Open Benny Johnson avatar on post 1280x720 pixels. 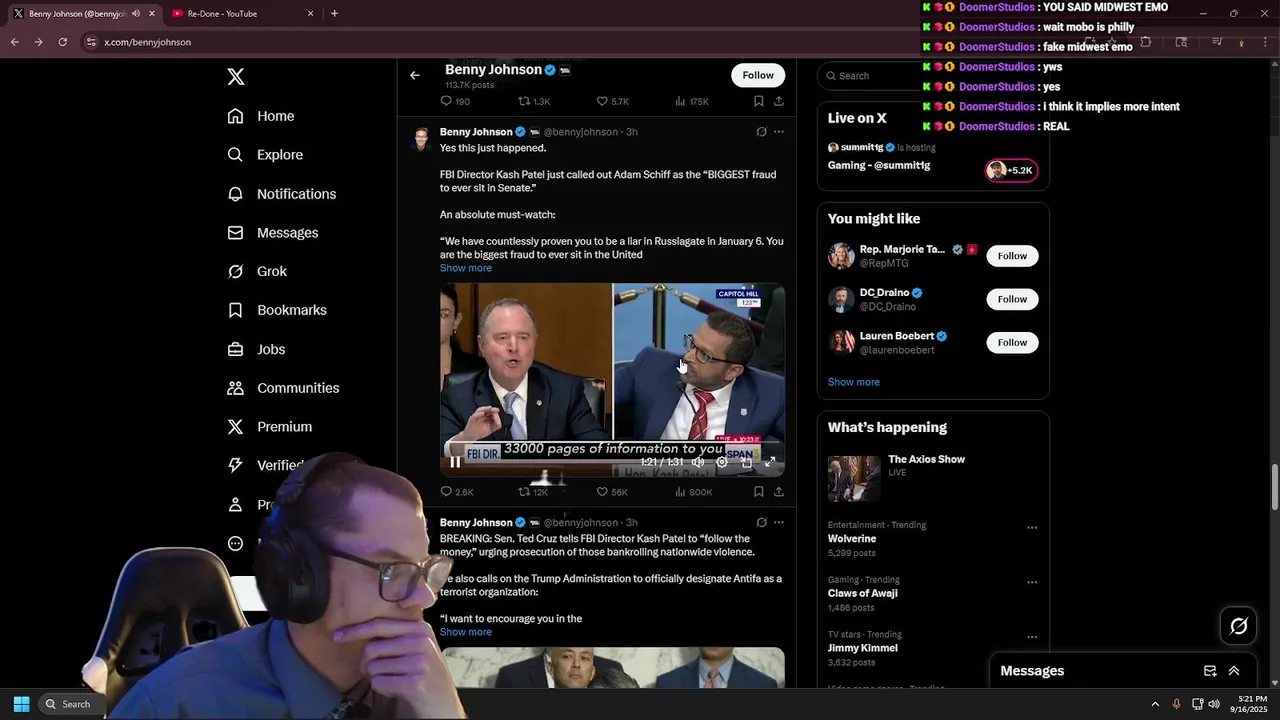tap(421, 138)
